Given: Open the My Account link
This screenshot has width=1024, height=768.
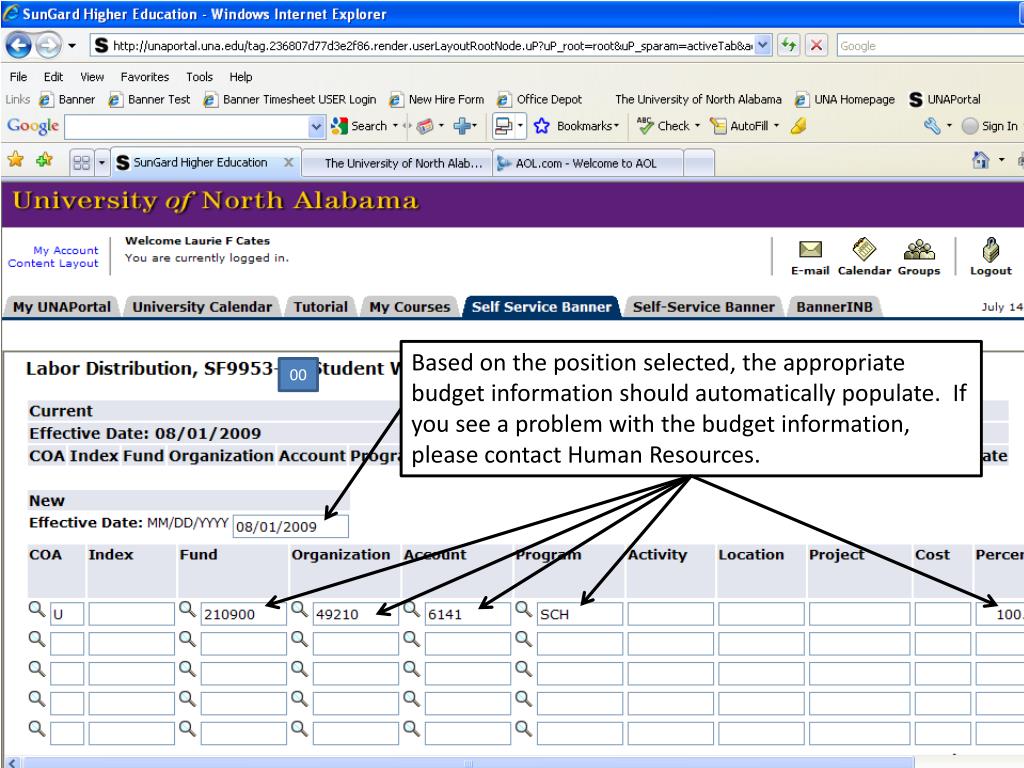Looking at the screenshot, I should pyautogui.click(x=65, y=250).
